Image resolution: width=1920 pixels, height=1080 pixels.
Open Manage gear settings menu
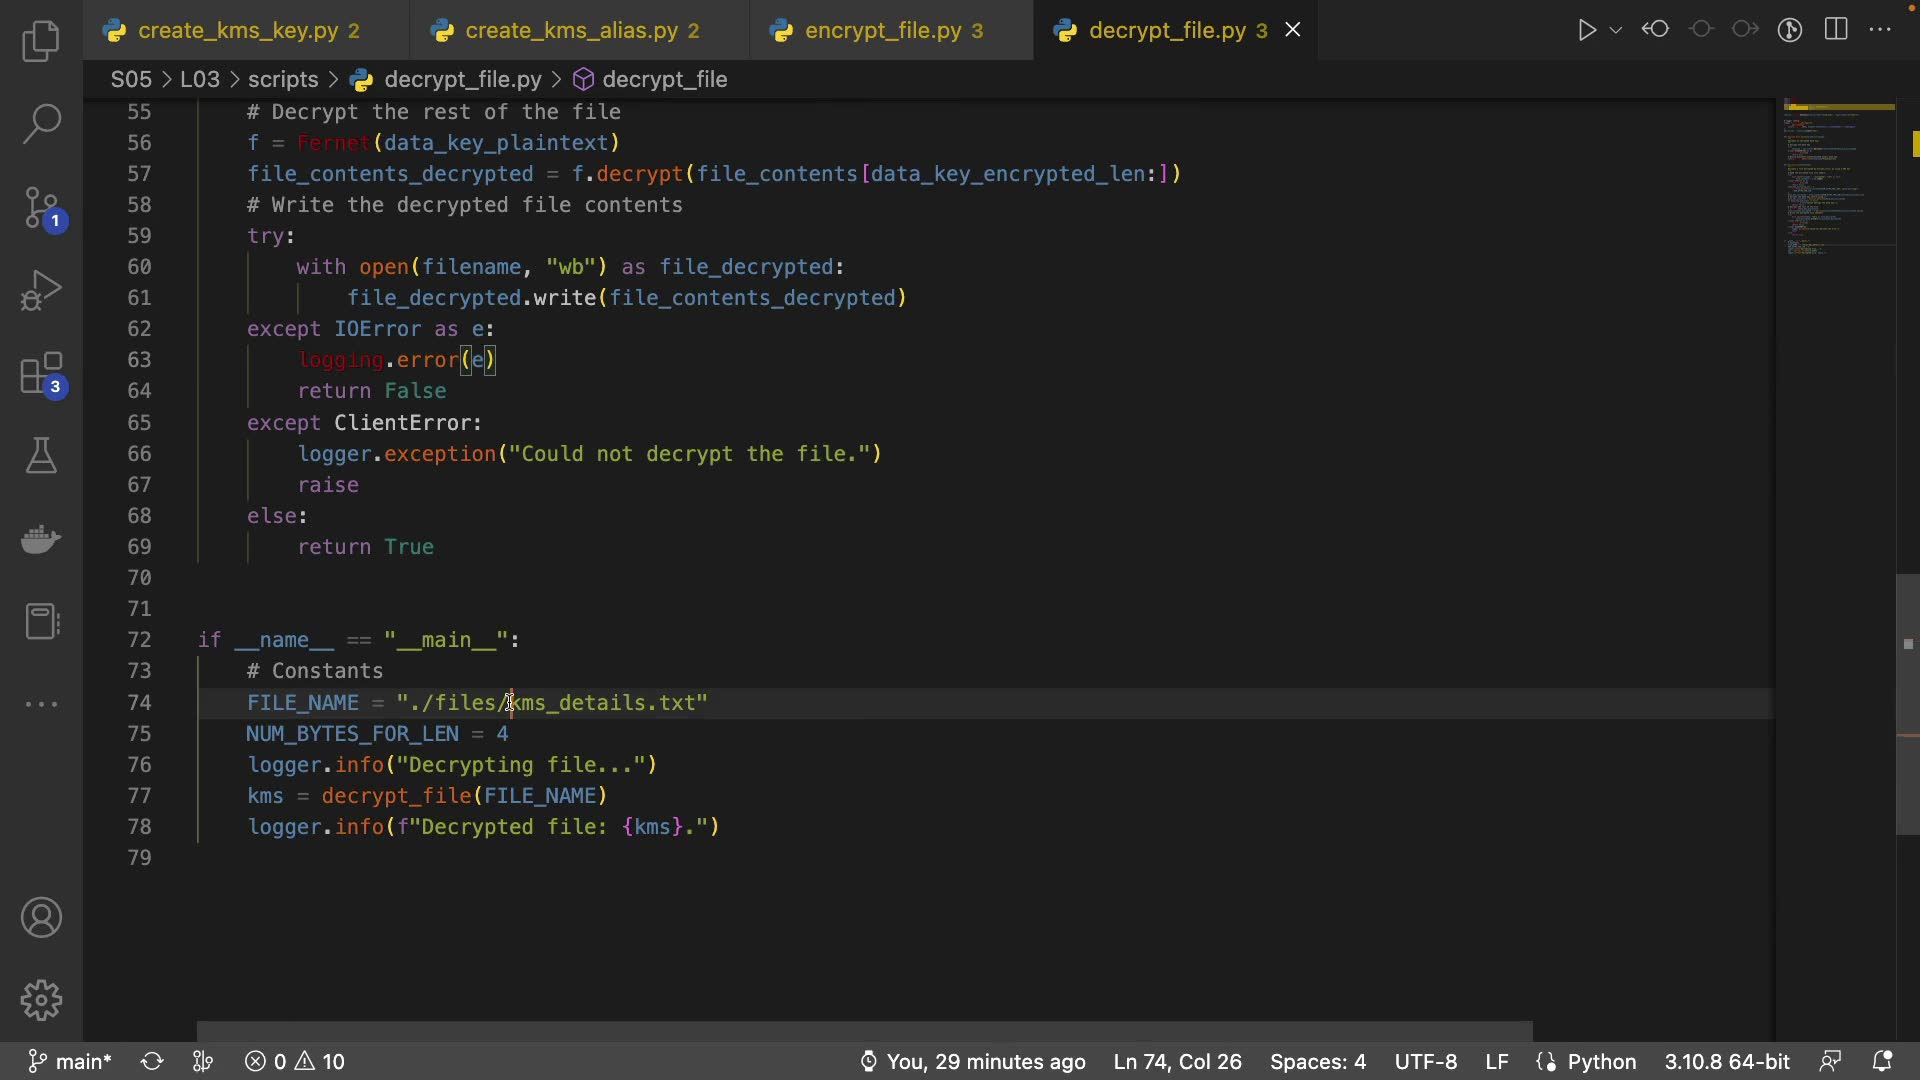(41, 1000)
